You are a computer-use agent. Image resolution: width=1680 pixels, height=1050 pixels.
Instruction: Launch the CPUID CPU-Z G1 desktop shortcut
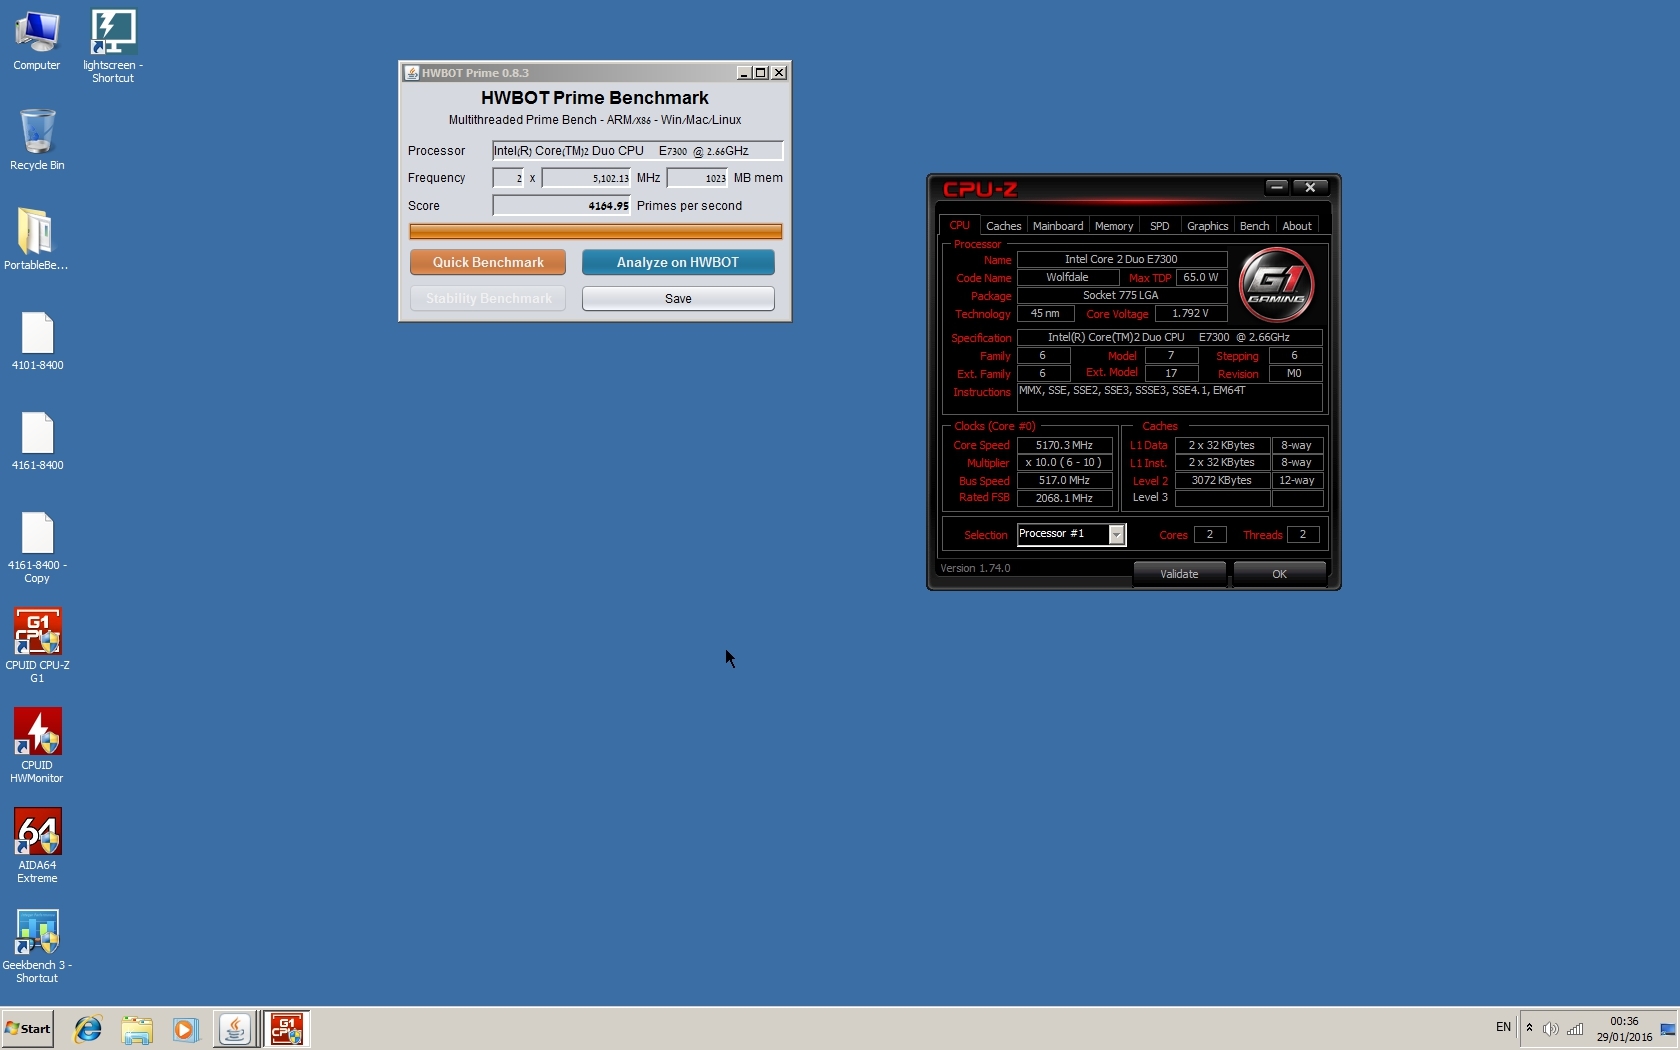pos(37,646)
